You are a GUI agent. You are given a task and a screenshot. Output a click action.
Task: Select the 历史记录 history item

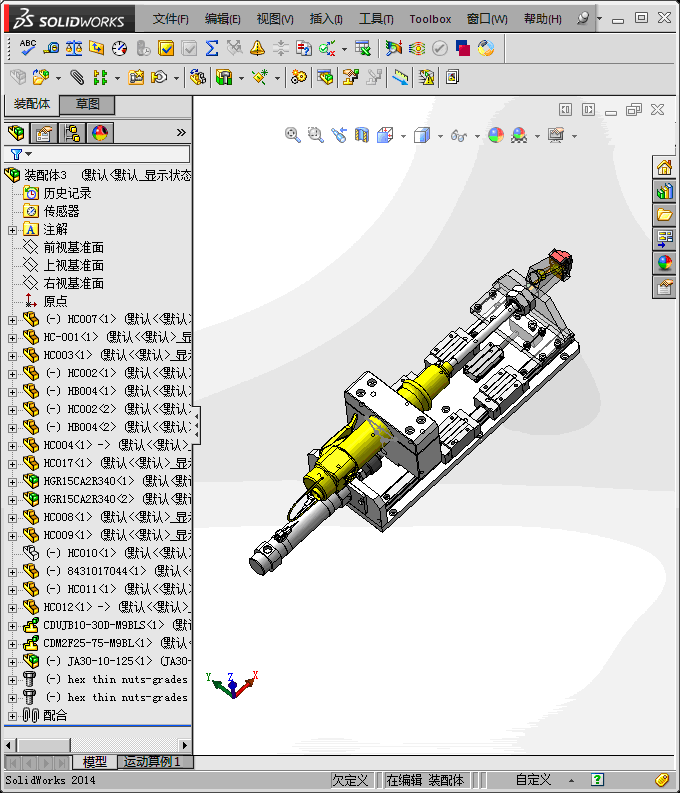pos(67,194)
